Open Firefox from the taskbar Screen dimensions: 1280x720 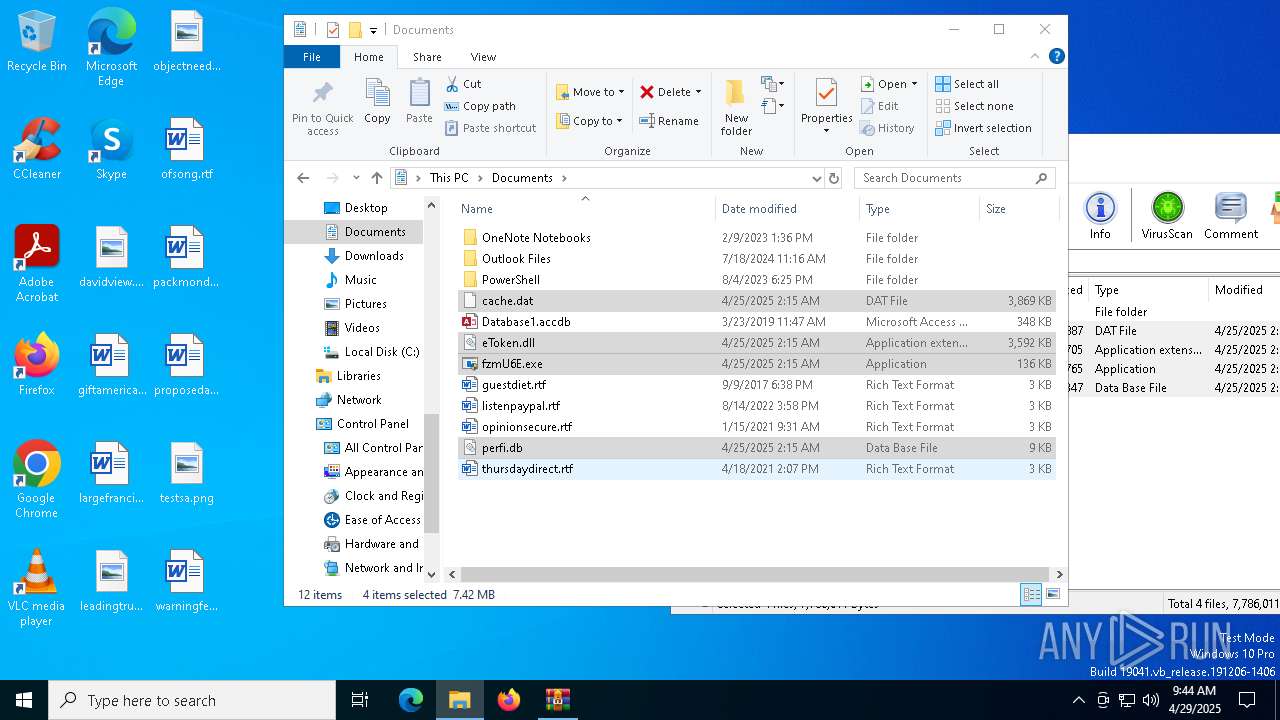point(509,700)
